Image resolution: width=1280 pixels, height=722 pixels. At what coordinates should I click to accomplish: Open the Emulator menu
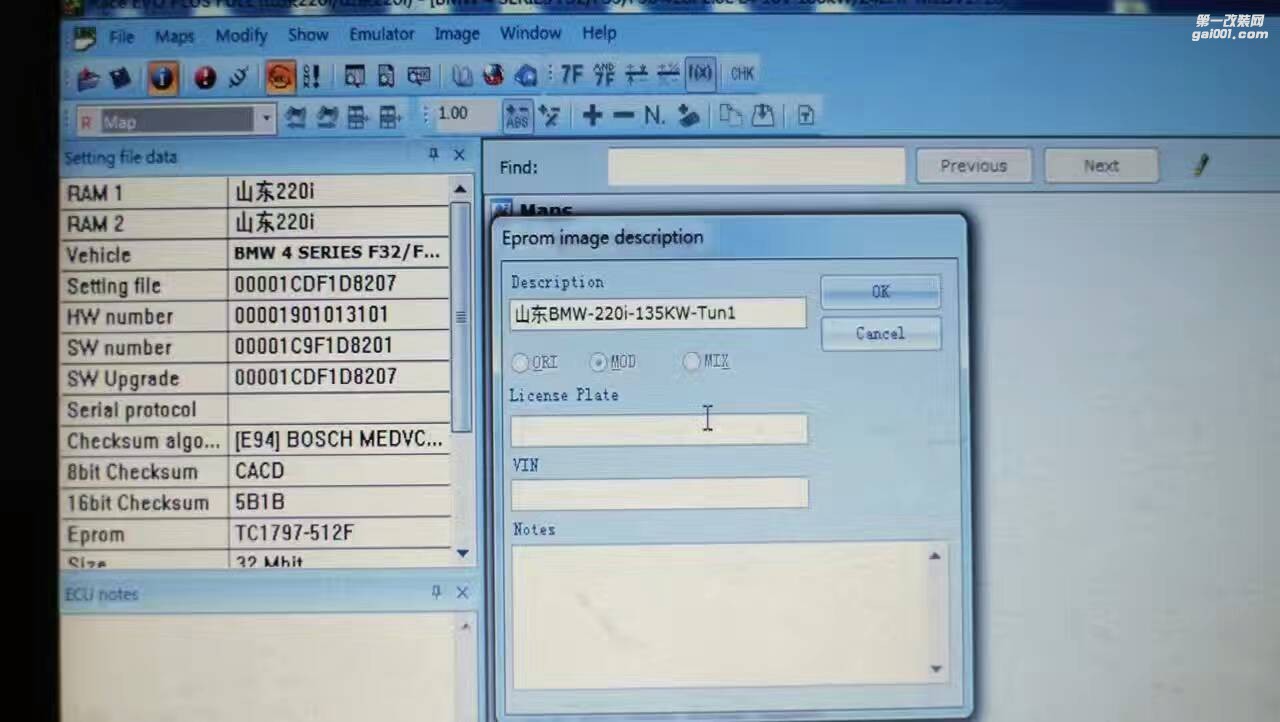(x=381, y=34)
